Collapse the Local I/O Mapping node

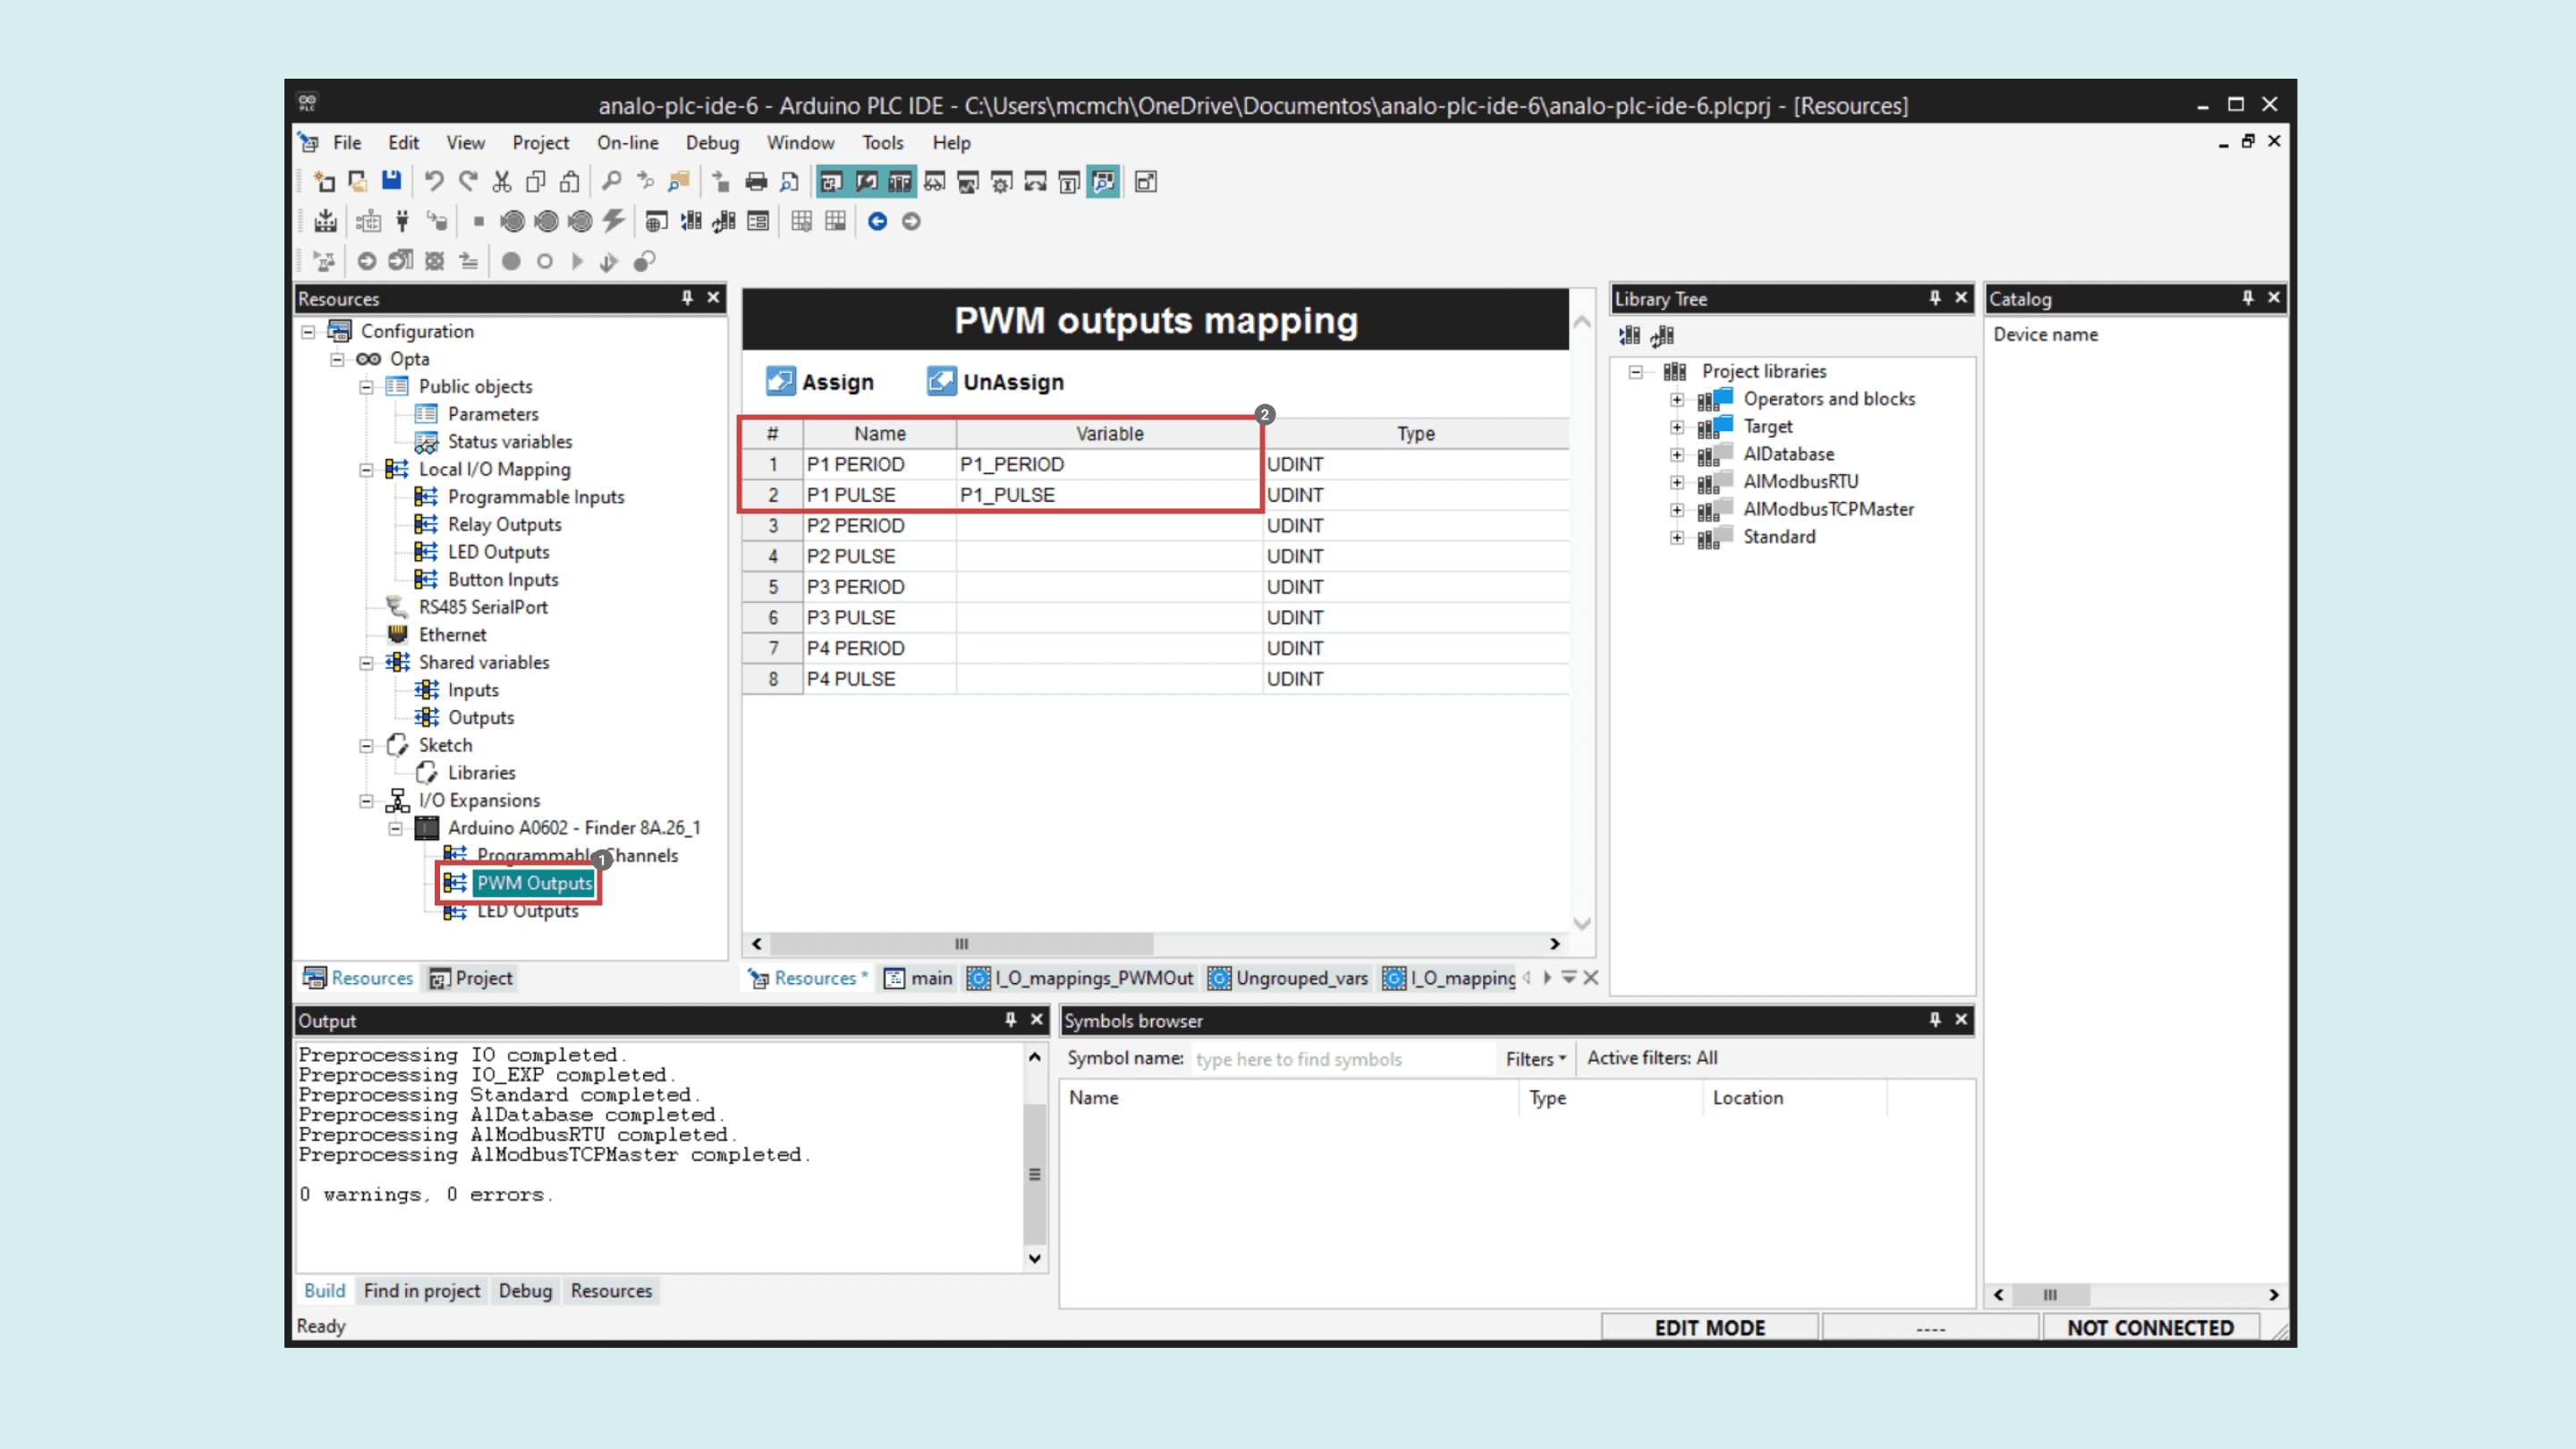(x=366, y=469)
